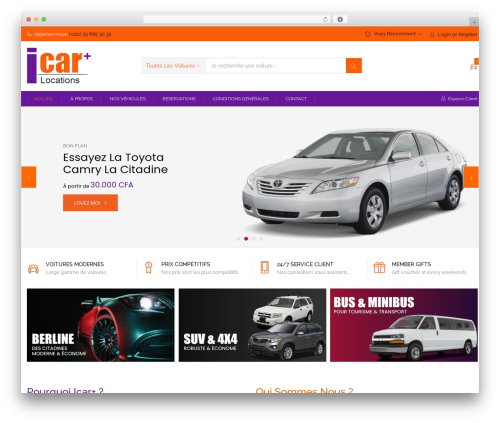
Task: Select the first slider pagination dot
Action: [238, 239]
